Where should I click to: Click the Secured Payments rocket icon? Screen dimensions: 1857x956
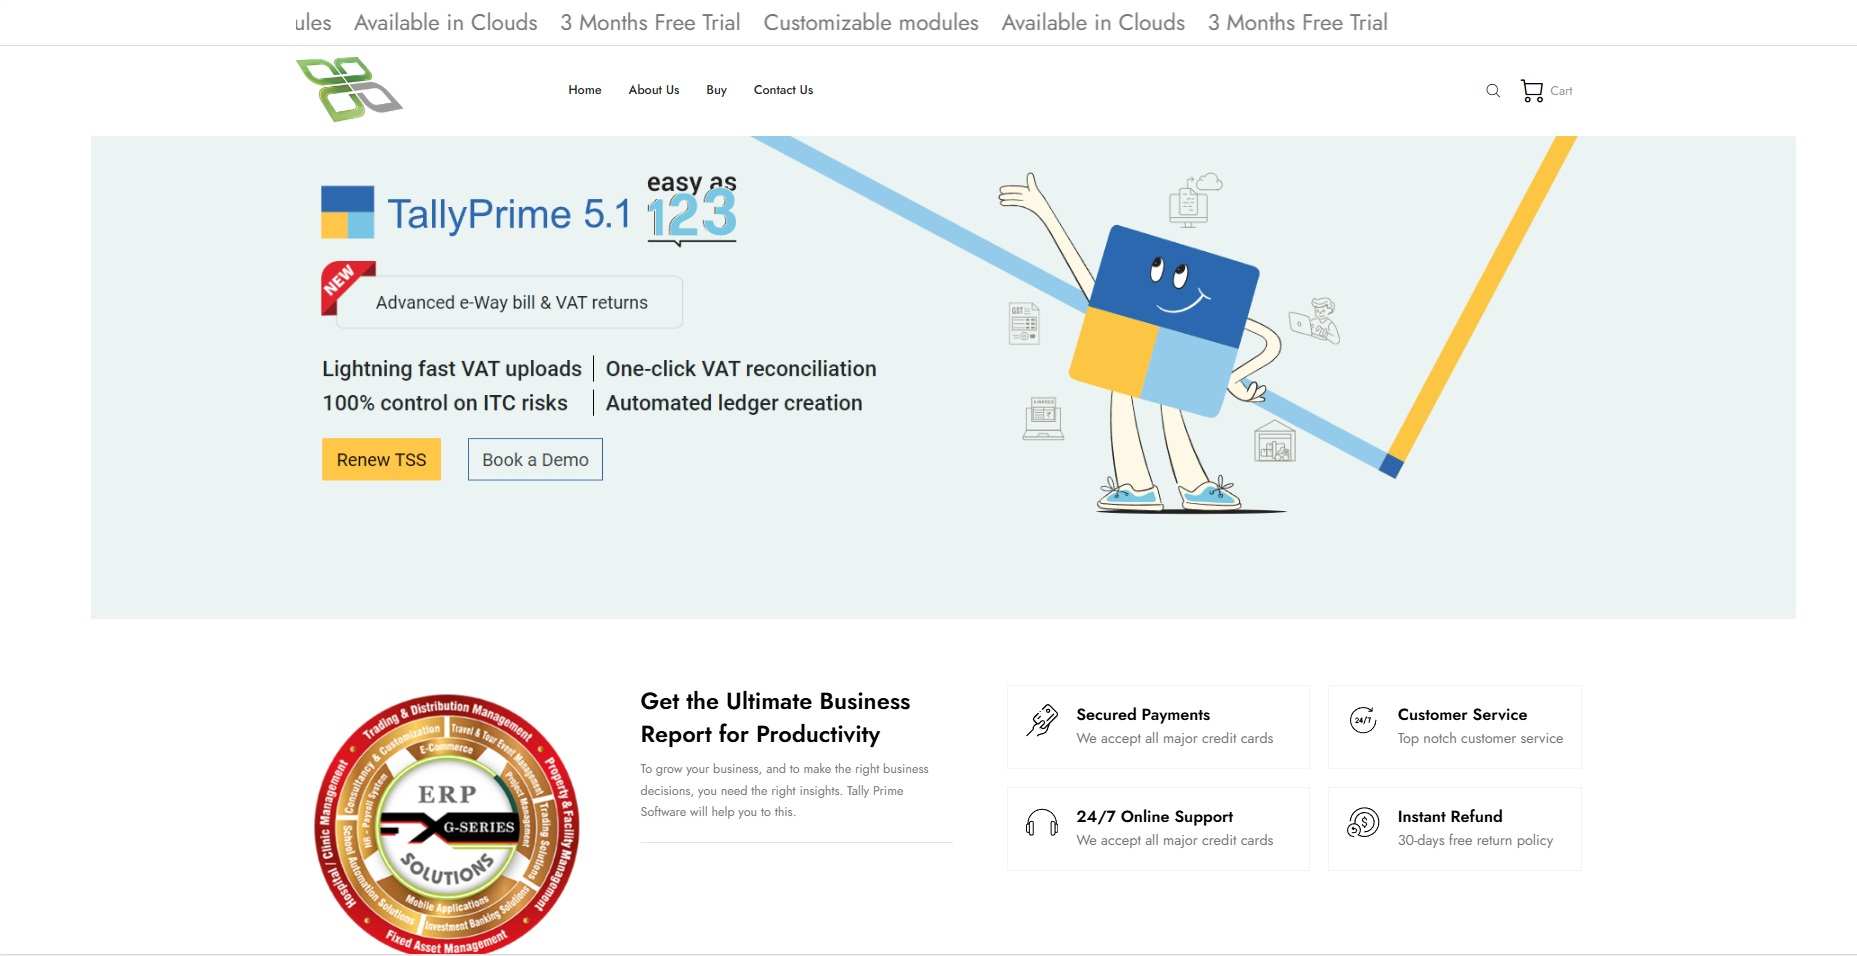(1042, 720)
